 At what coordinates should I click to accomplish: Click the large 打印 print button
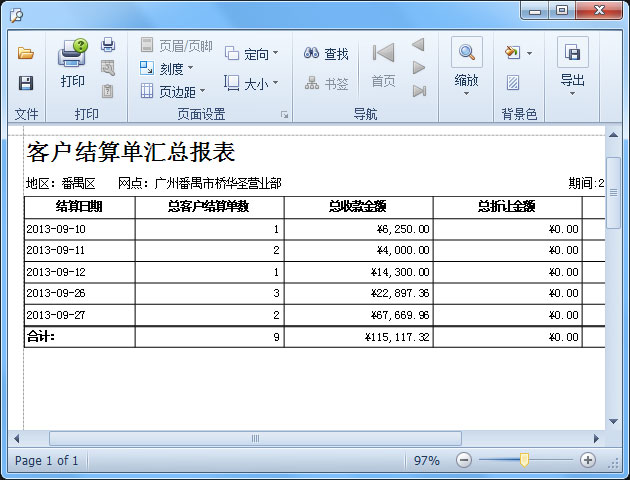(x=73, y=63)
